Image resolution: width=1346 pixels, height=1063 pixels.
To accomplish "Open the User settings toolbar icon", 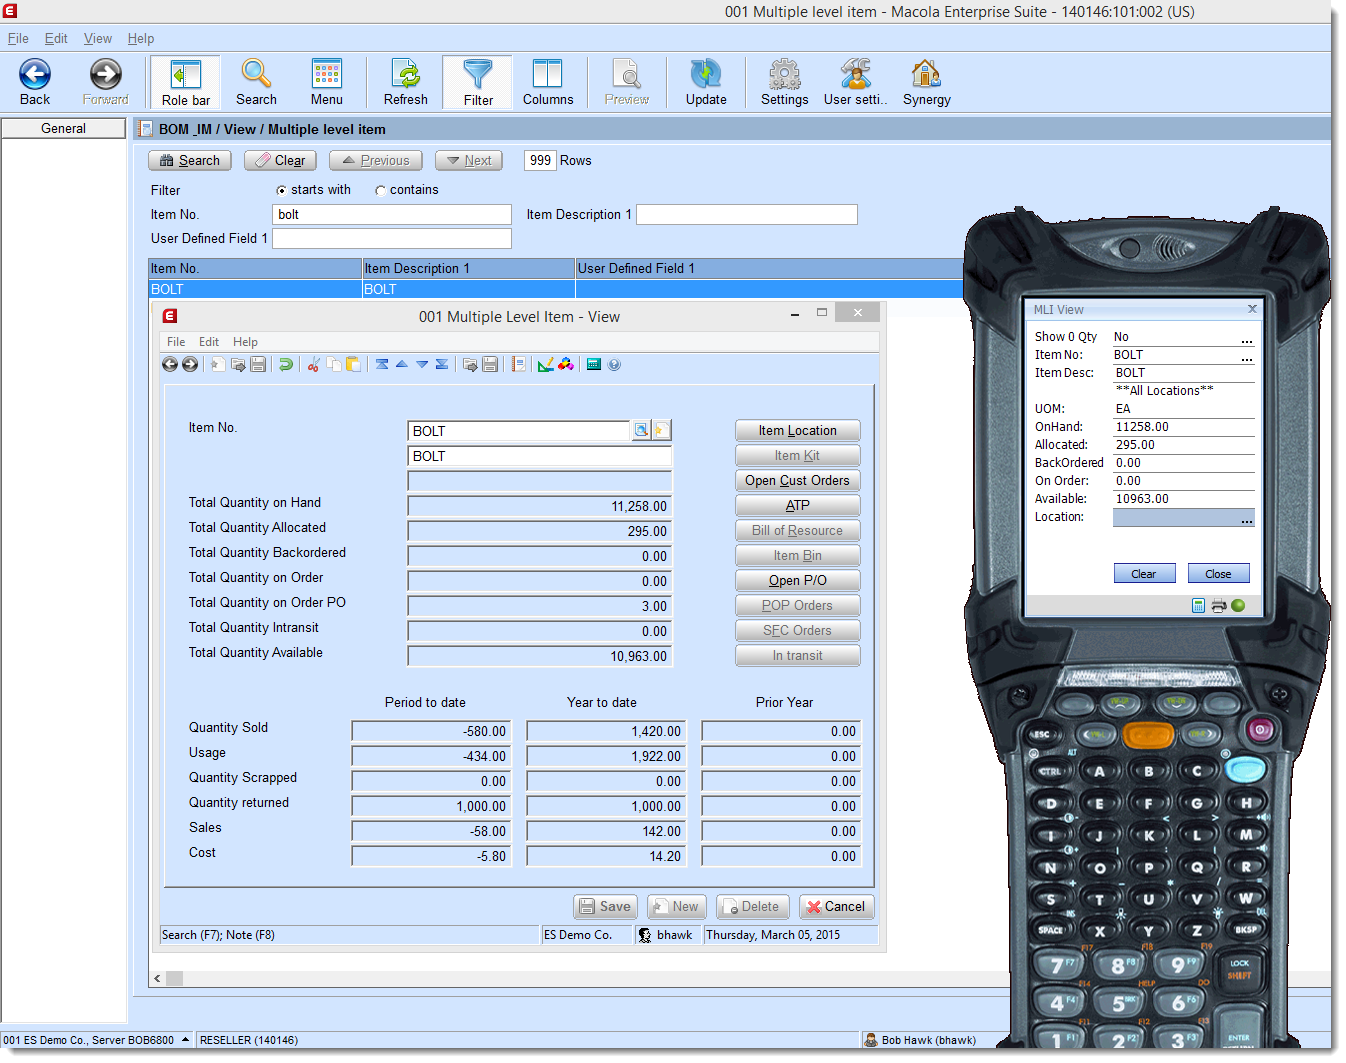I will pyautogui.click(x=856, y=82).
